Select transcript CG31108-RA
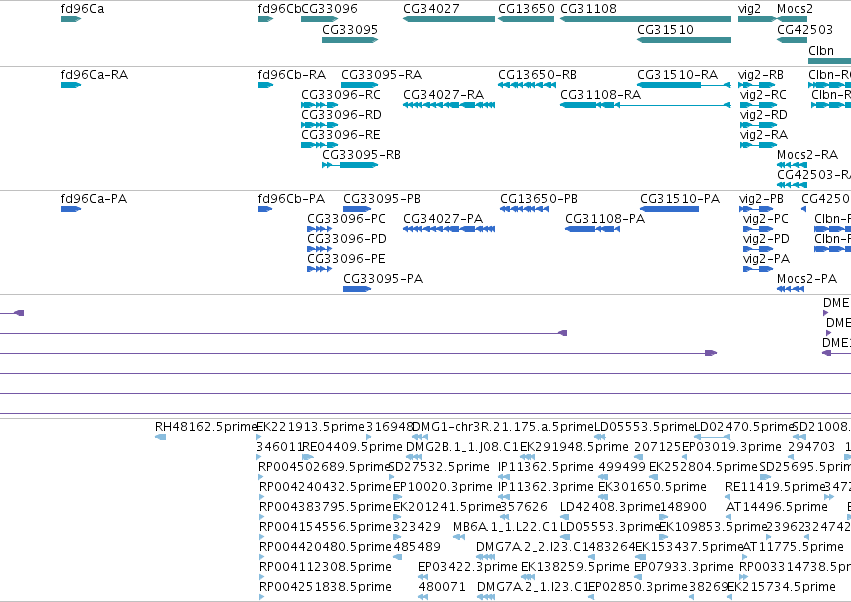The width and height of the screenshot is (851, 602). click(x=645, y=105)
